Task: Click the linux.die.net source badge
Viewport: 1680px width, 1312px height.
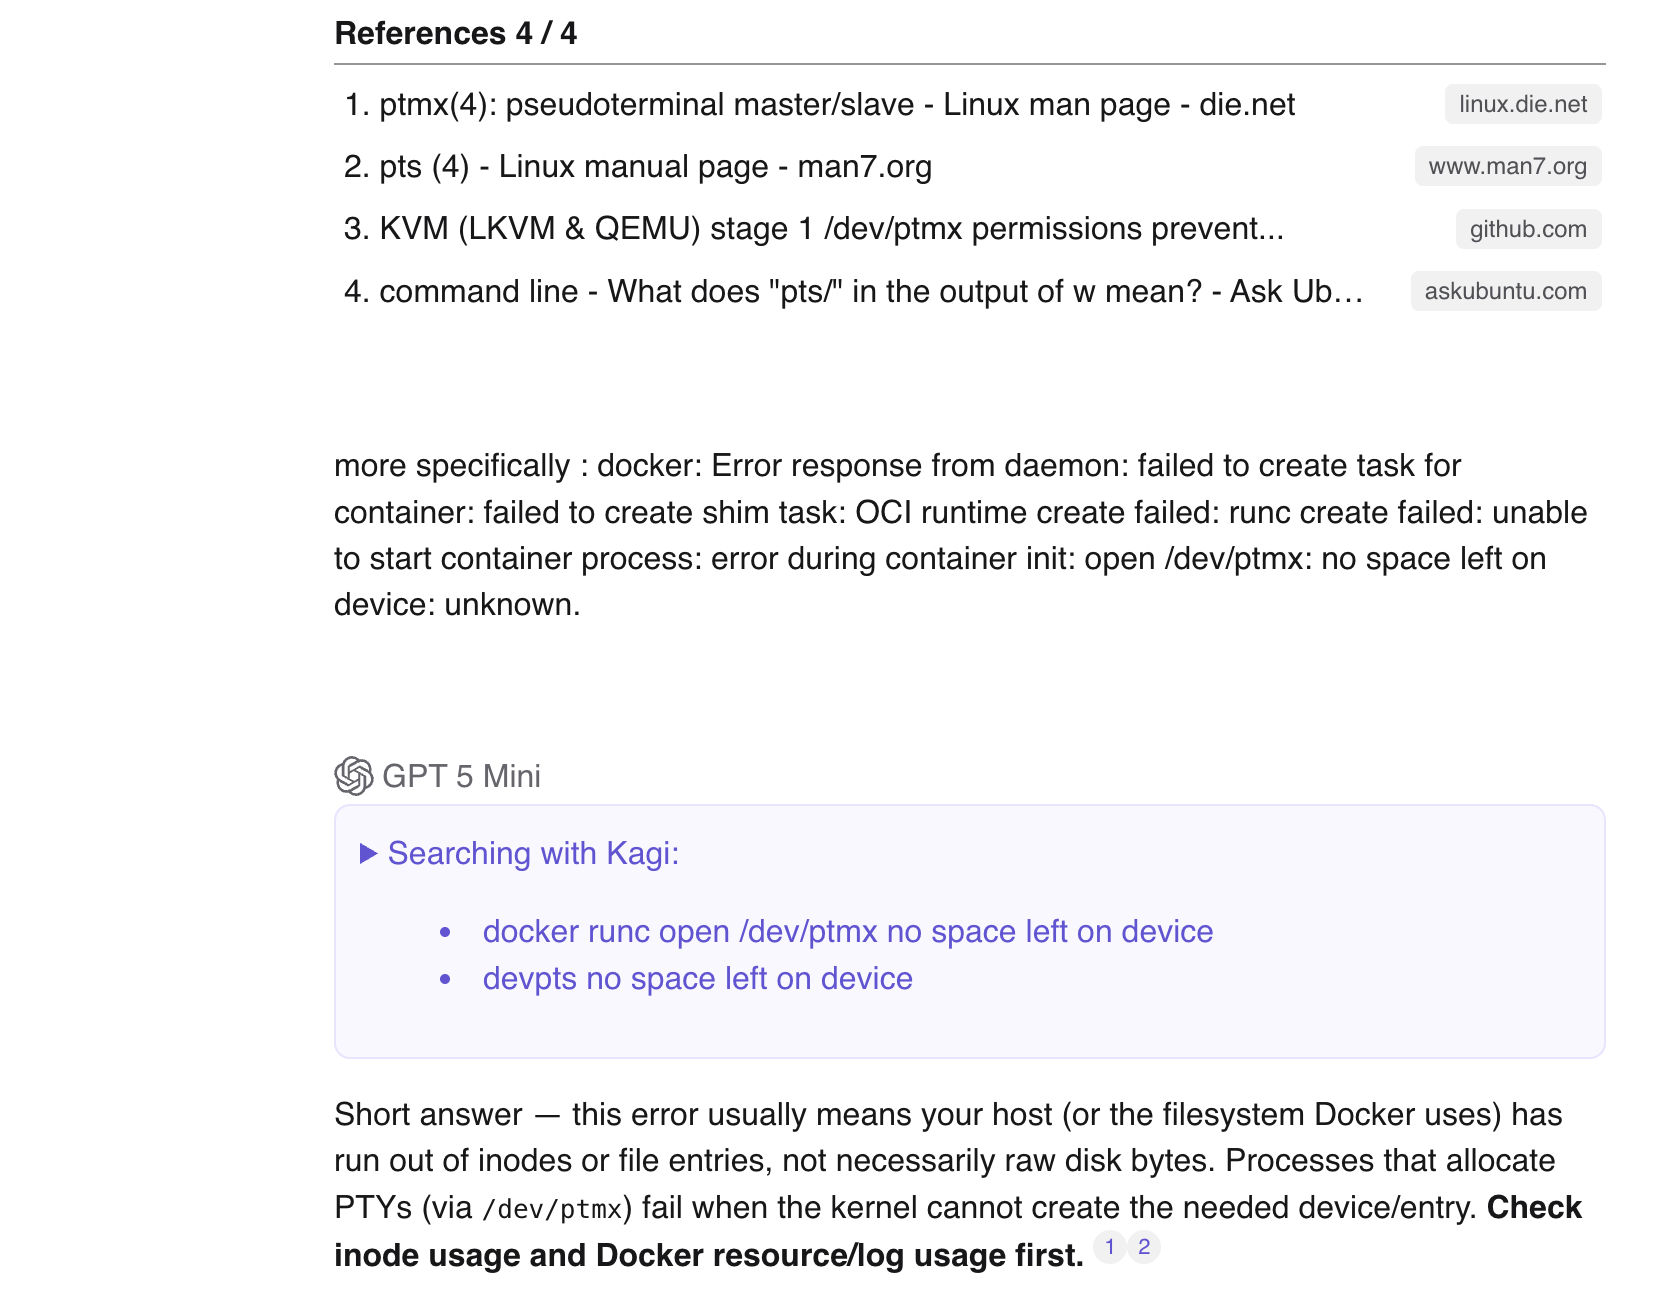Action: (x=1522, y=105)
